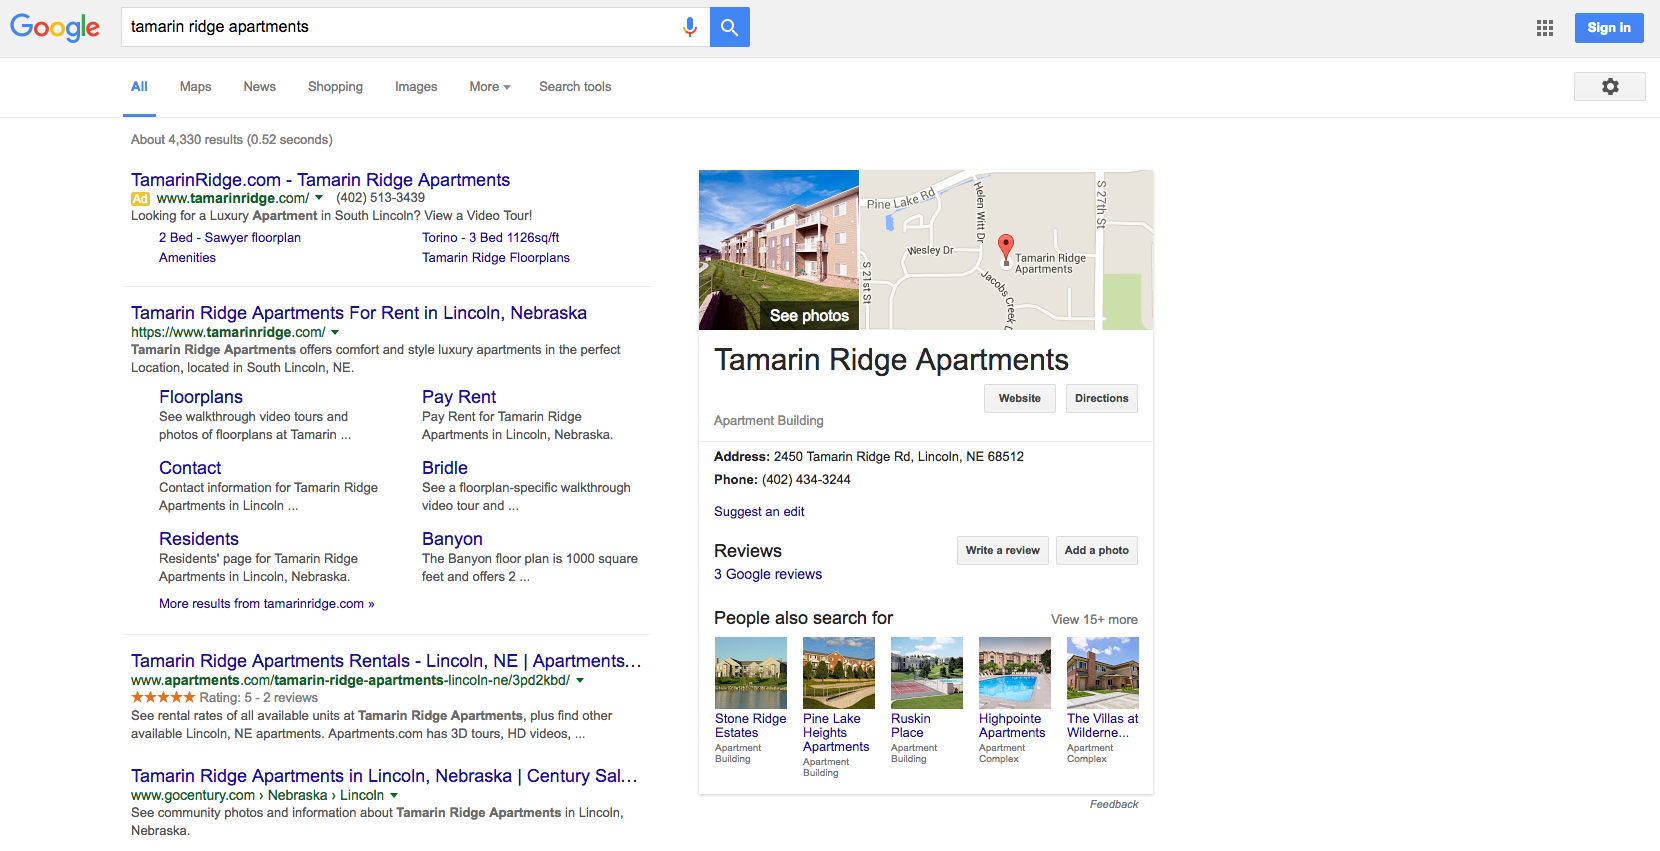Expand the More dropdown menu
This screenshot has height=851, width=1660.
(490, 87)
